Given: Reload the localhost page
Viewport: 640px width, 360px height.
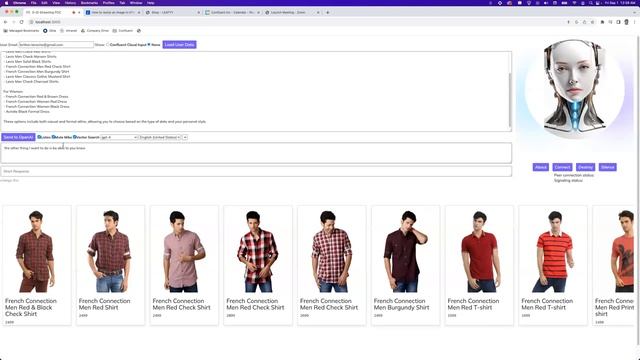Looking at the screenshot, I should [22, 22].
